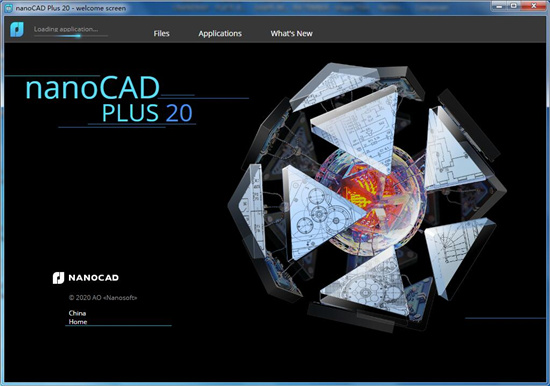Close the nanoCAD welcome screen
The width and height of the screenshot is (550, 386).
point(534,6)
